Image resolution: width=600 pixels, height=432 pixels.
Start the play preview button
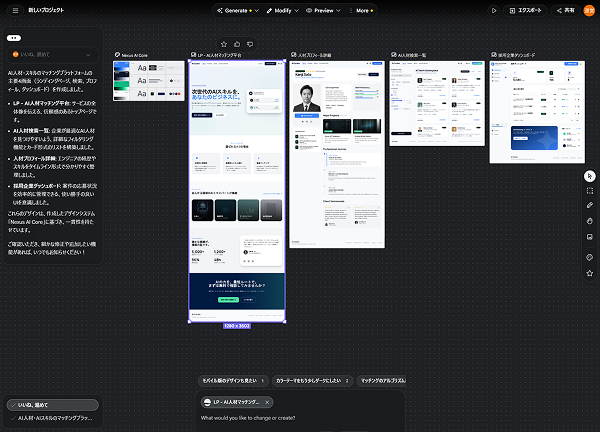coord(494,11)
